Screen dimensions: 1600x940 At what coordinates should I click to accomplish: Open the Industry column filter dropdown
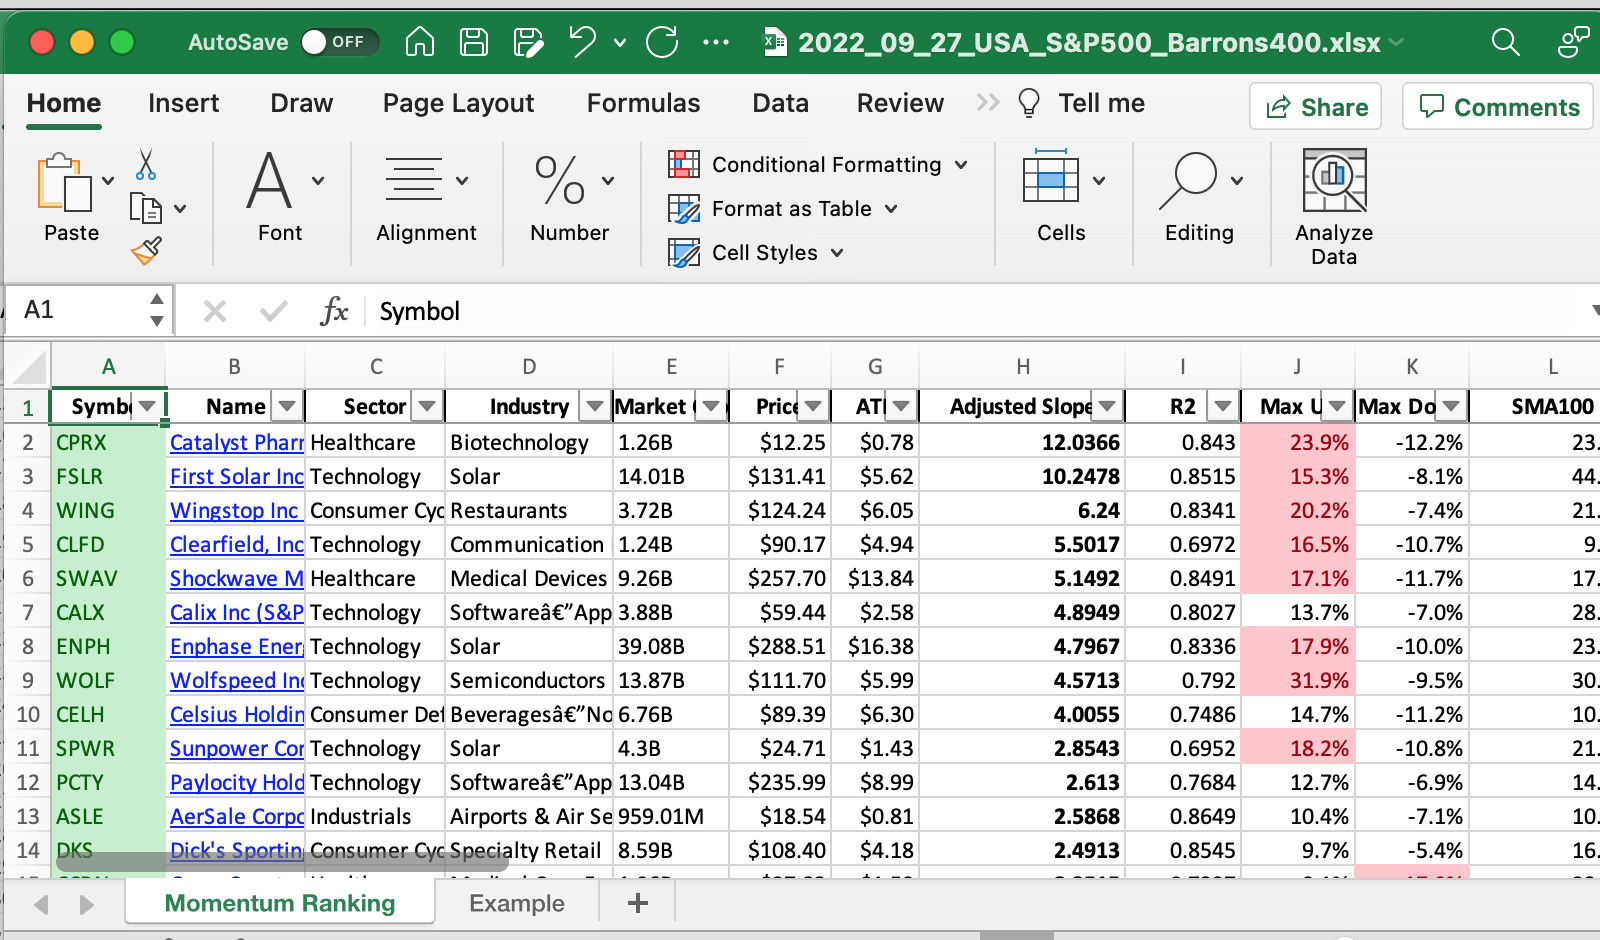pos(595,406)
